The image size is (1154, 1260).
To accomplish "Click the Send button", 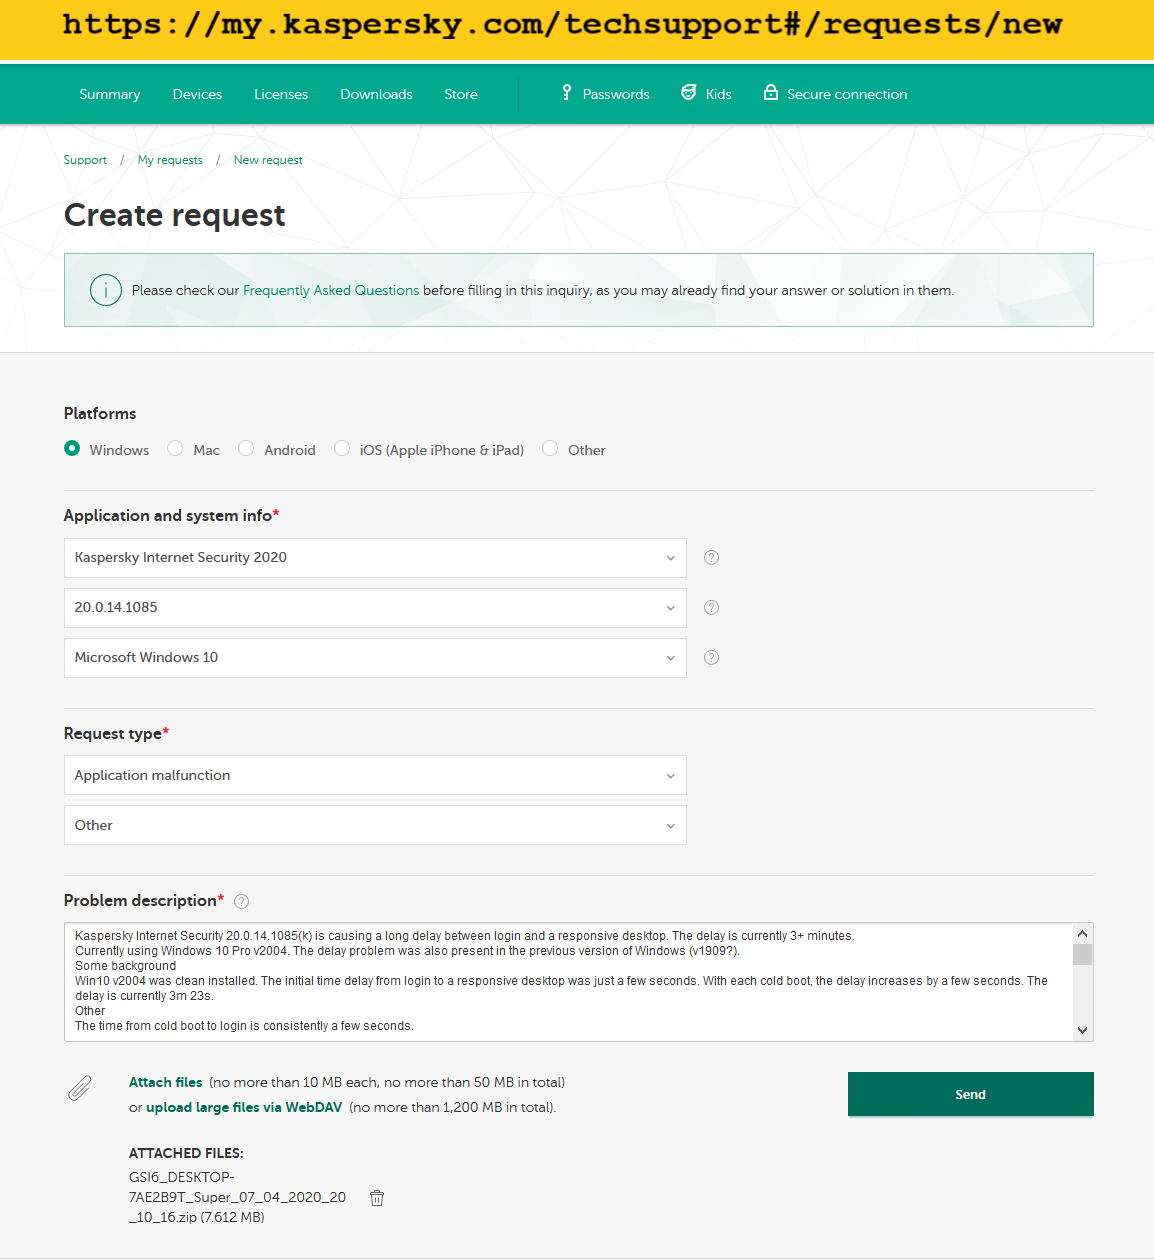I will point(971,1094).
